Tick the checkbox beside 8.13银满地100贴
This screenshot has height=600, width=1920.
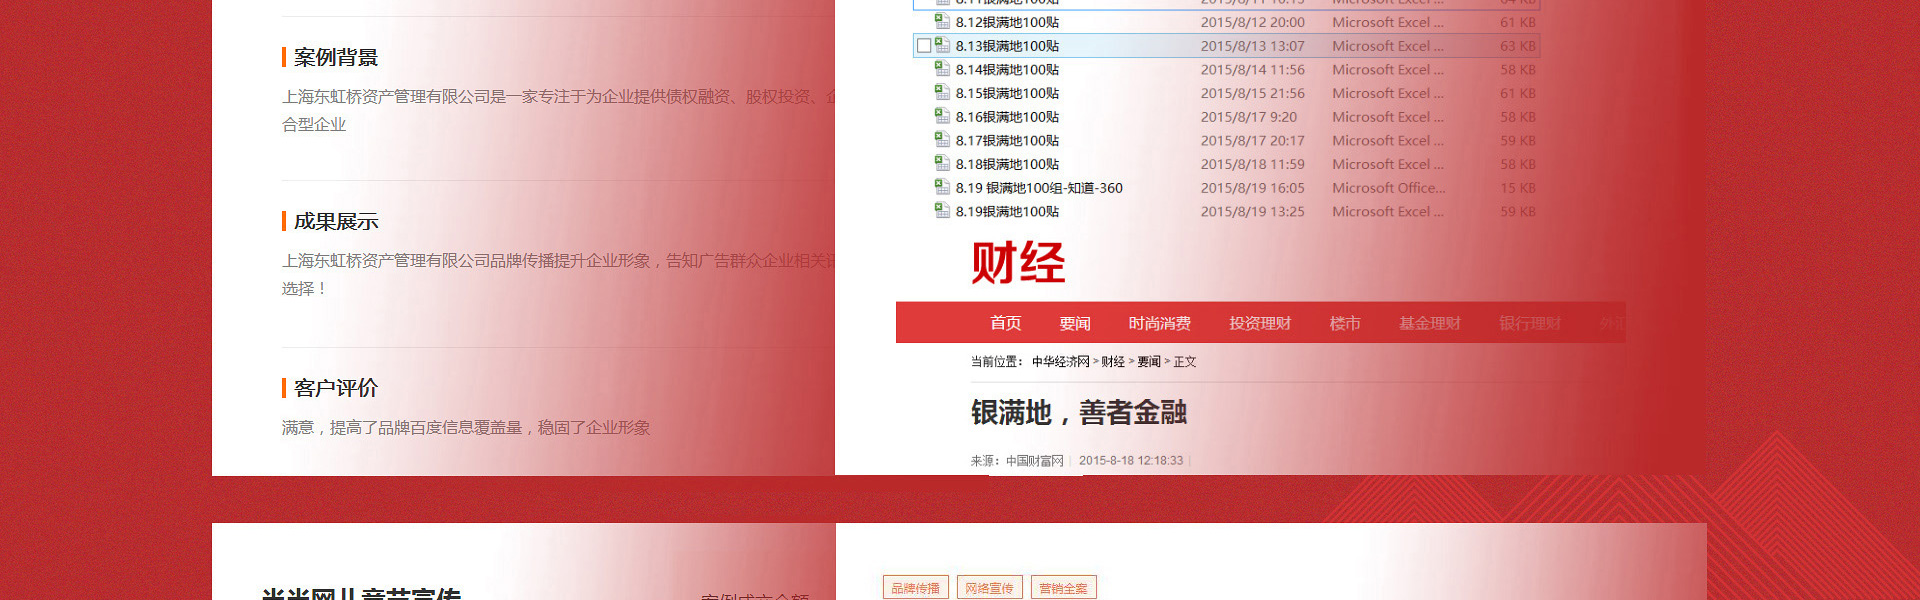pyautogui.click(x=924, y=45)
